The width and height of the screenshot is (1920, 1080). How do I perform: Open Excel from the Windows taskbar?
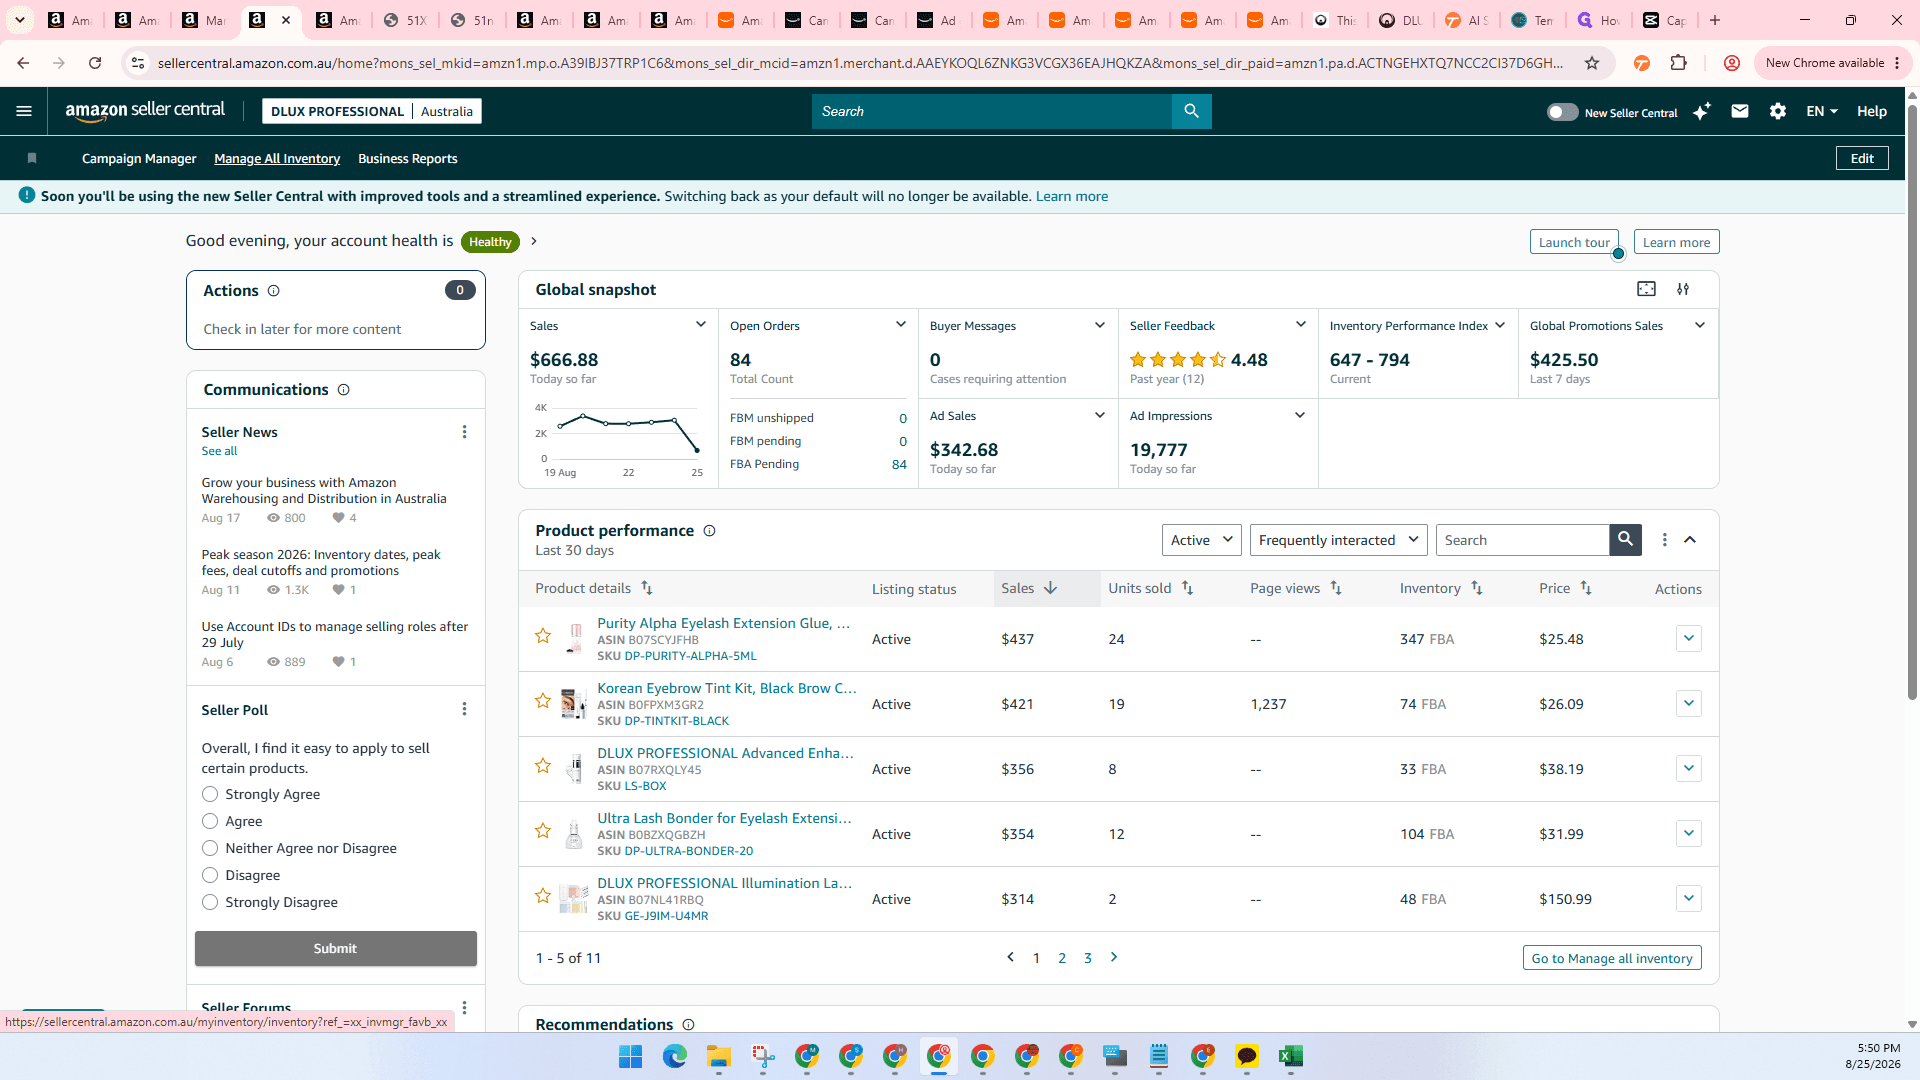tap(1291, 1056)
